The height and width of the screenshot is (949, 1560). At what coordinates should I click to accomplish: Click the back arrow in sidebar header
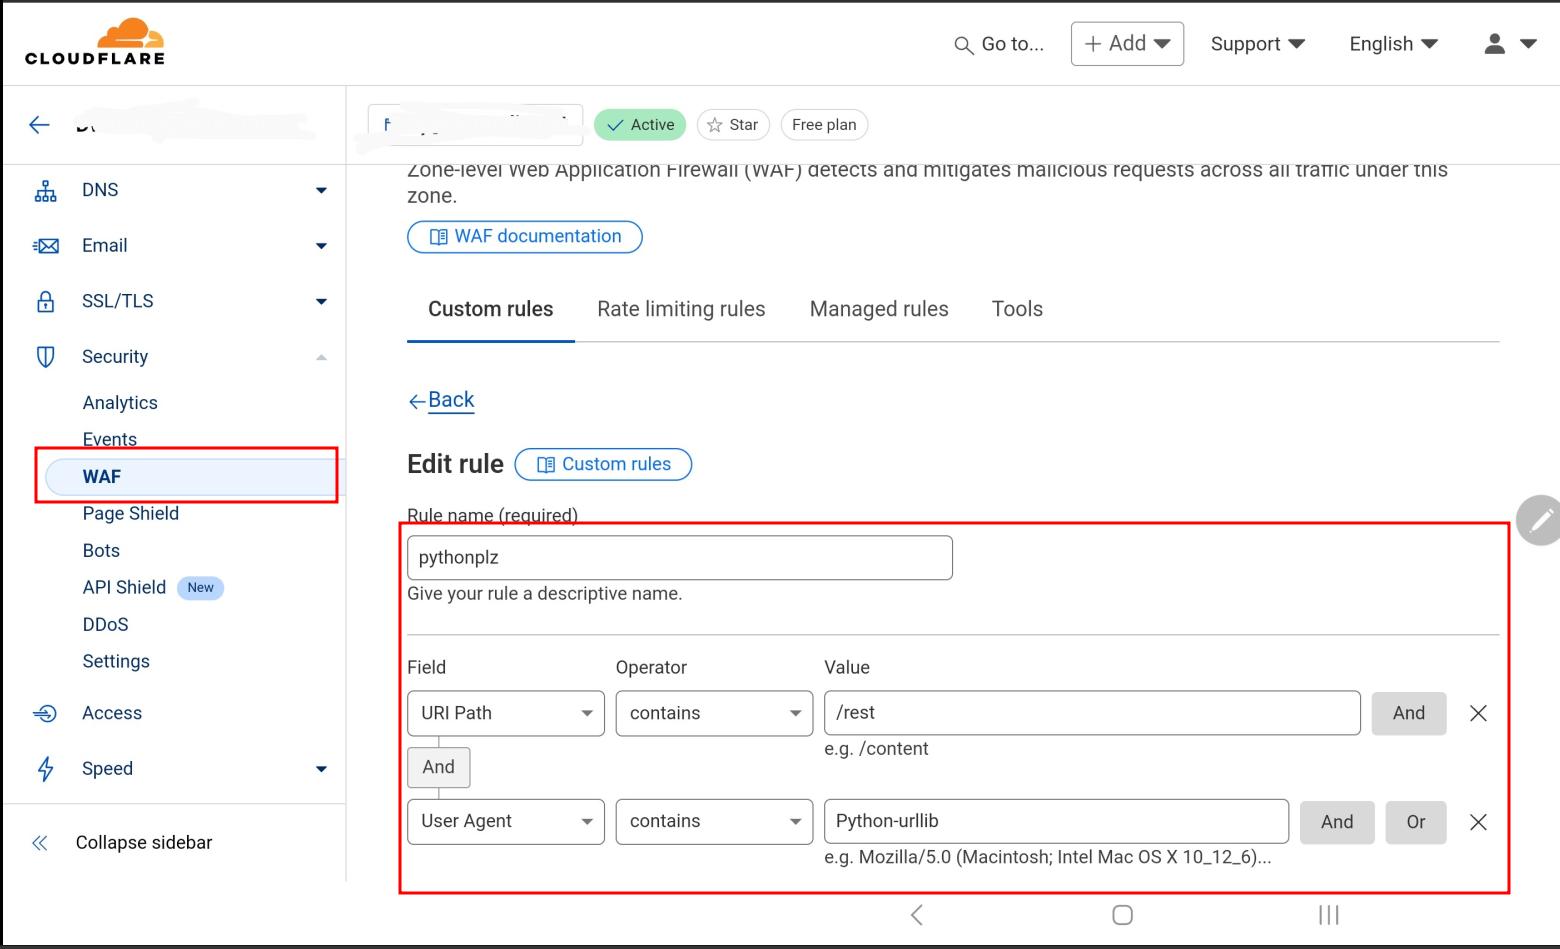pos(39,125)
